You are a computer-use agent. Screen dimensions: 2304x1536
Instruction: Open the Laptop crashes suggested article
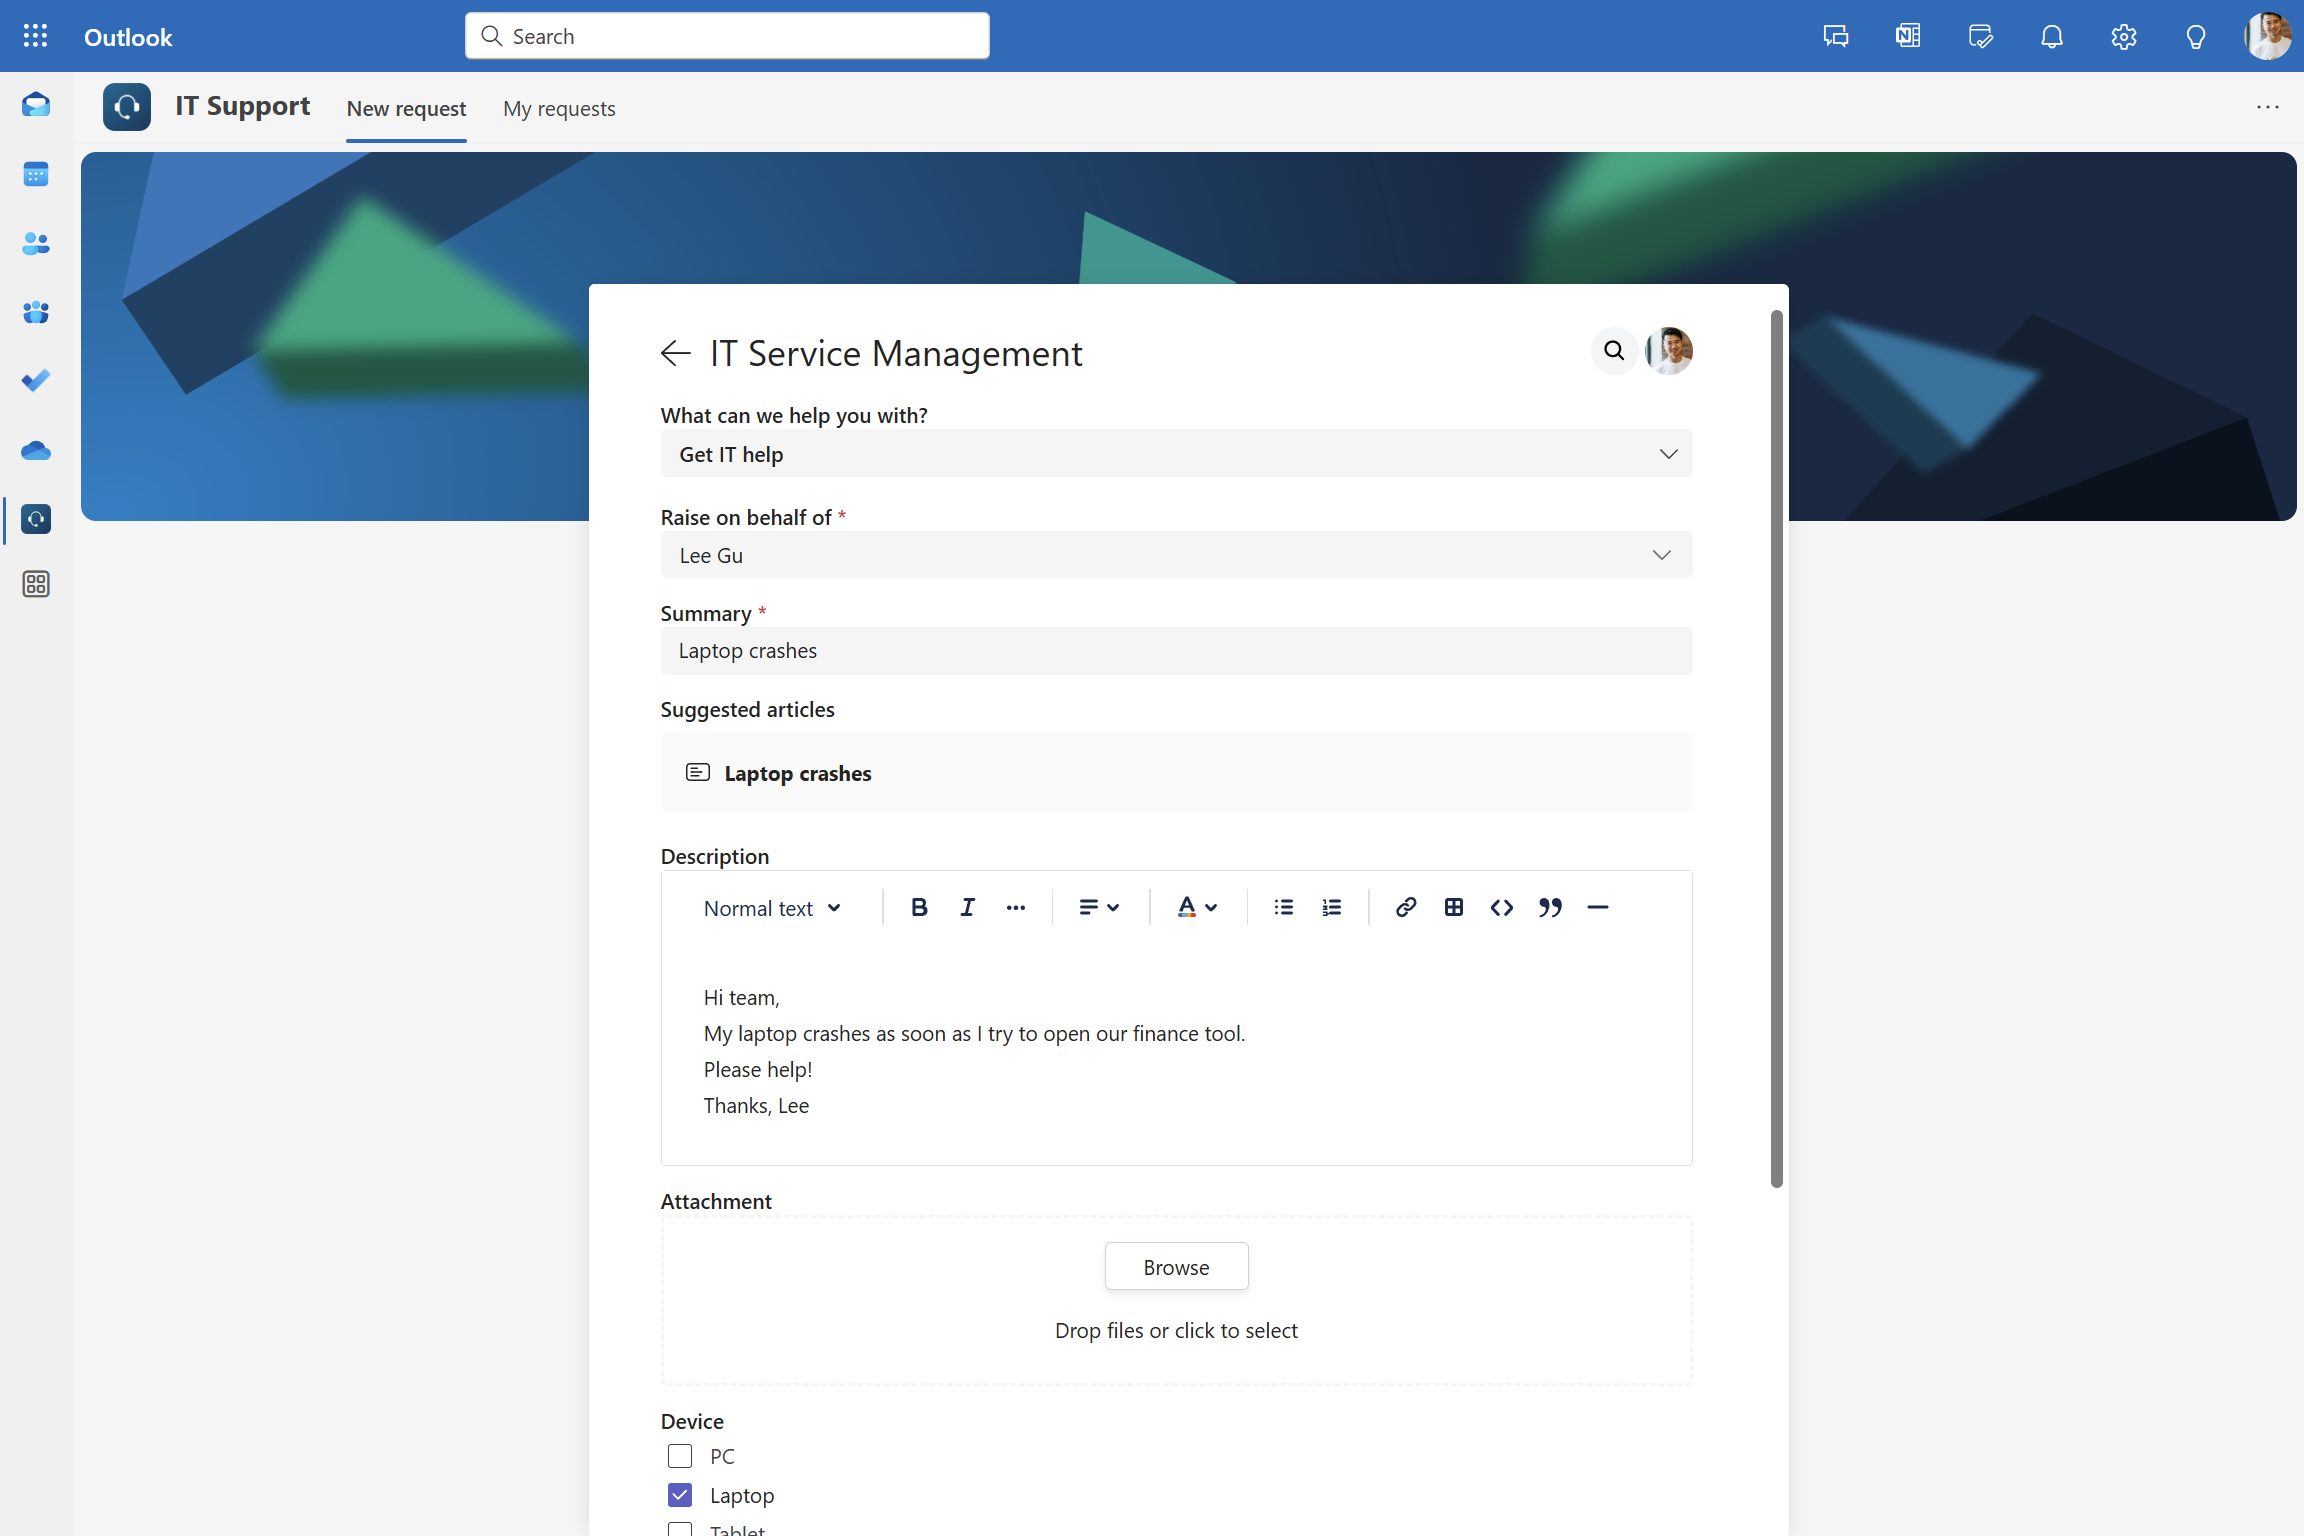(x=797, y=773)
